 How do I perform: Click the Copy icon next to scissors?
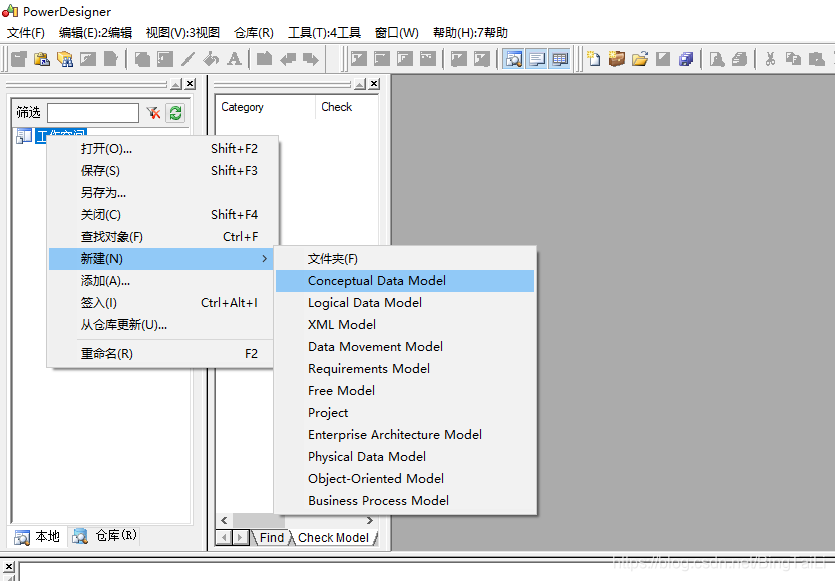[x=793, y=59]
